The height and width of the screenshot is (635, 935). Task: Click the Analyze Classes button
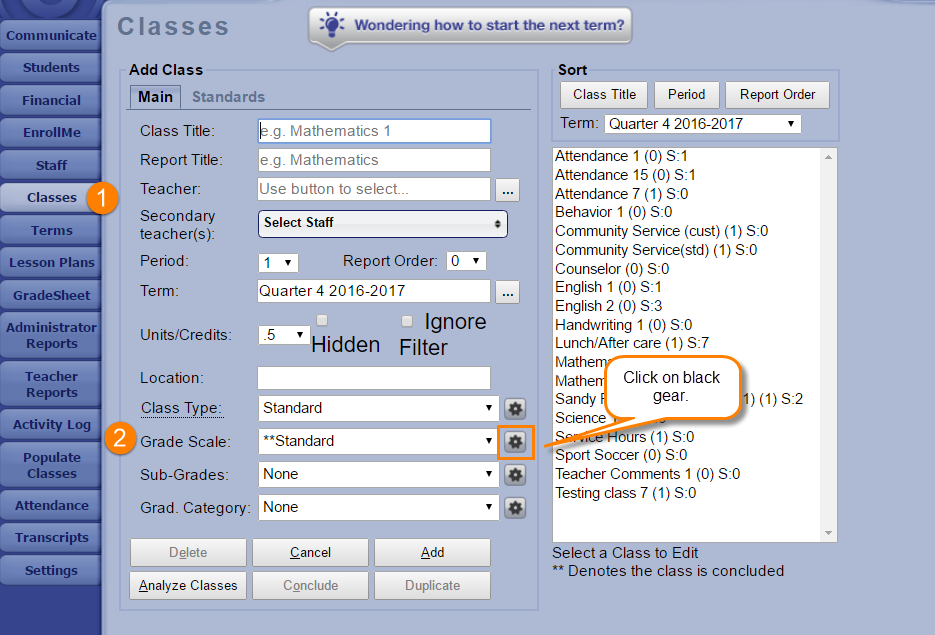tap(188, 585)
